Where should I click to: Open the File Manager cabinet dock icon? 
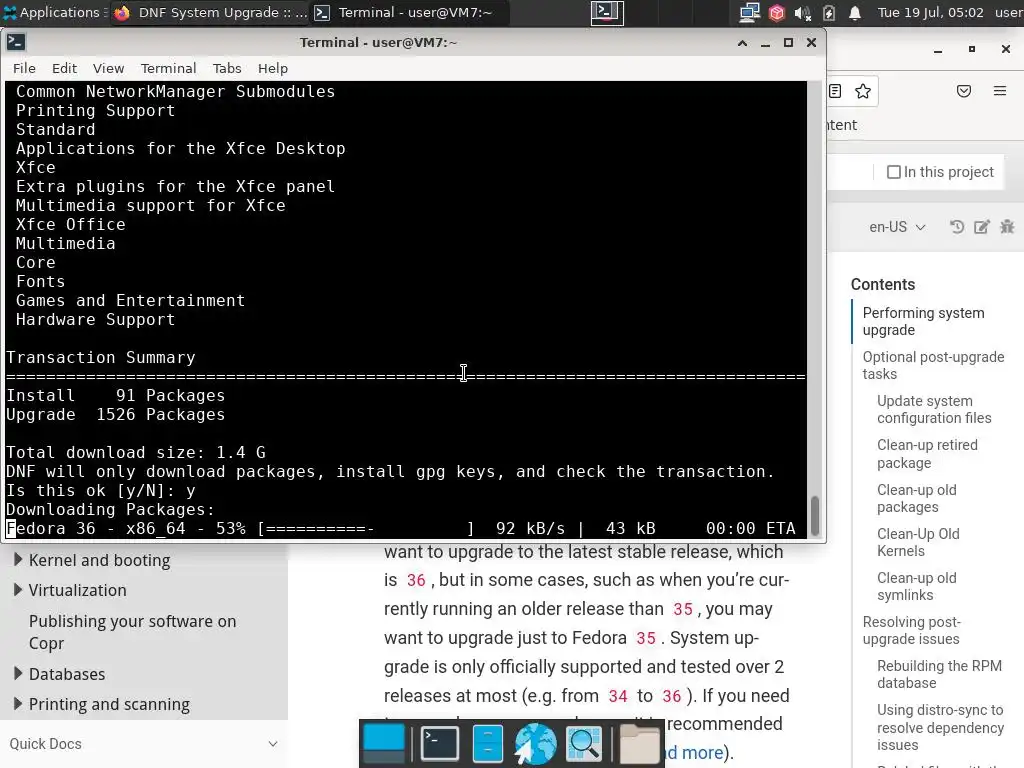click(x=487, y=743)
